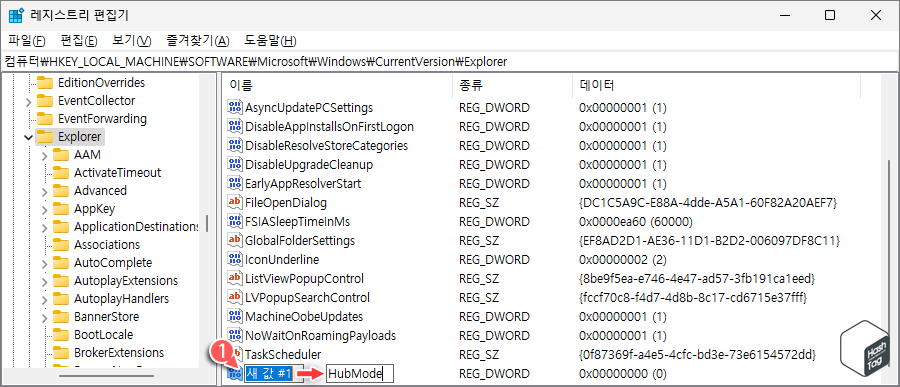Click the tree pane vertical scrollbar thumb
This screenshot has height=387, width=900.
click(207, 223)
